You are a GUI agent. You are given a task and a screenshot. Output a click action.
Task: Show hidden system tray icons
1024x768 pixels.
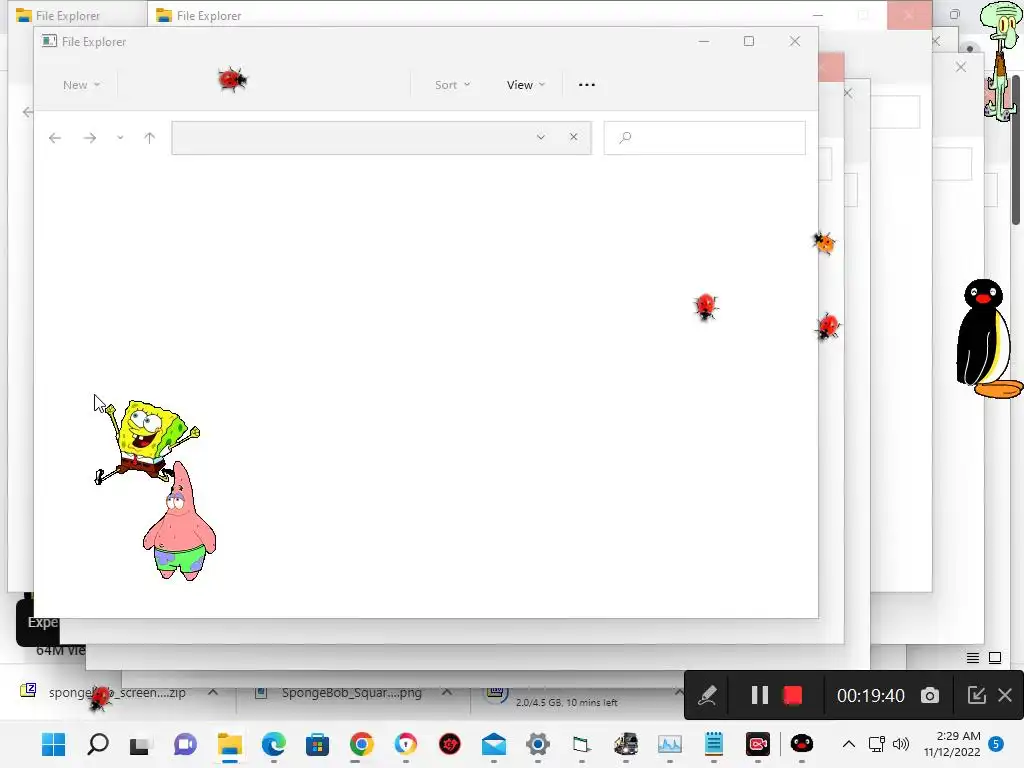848,744
